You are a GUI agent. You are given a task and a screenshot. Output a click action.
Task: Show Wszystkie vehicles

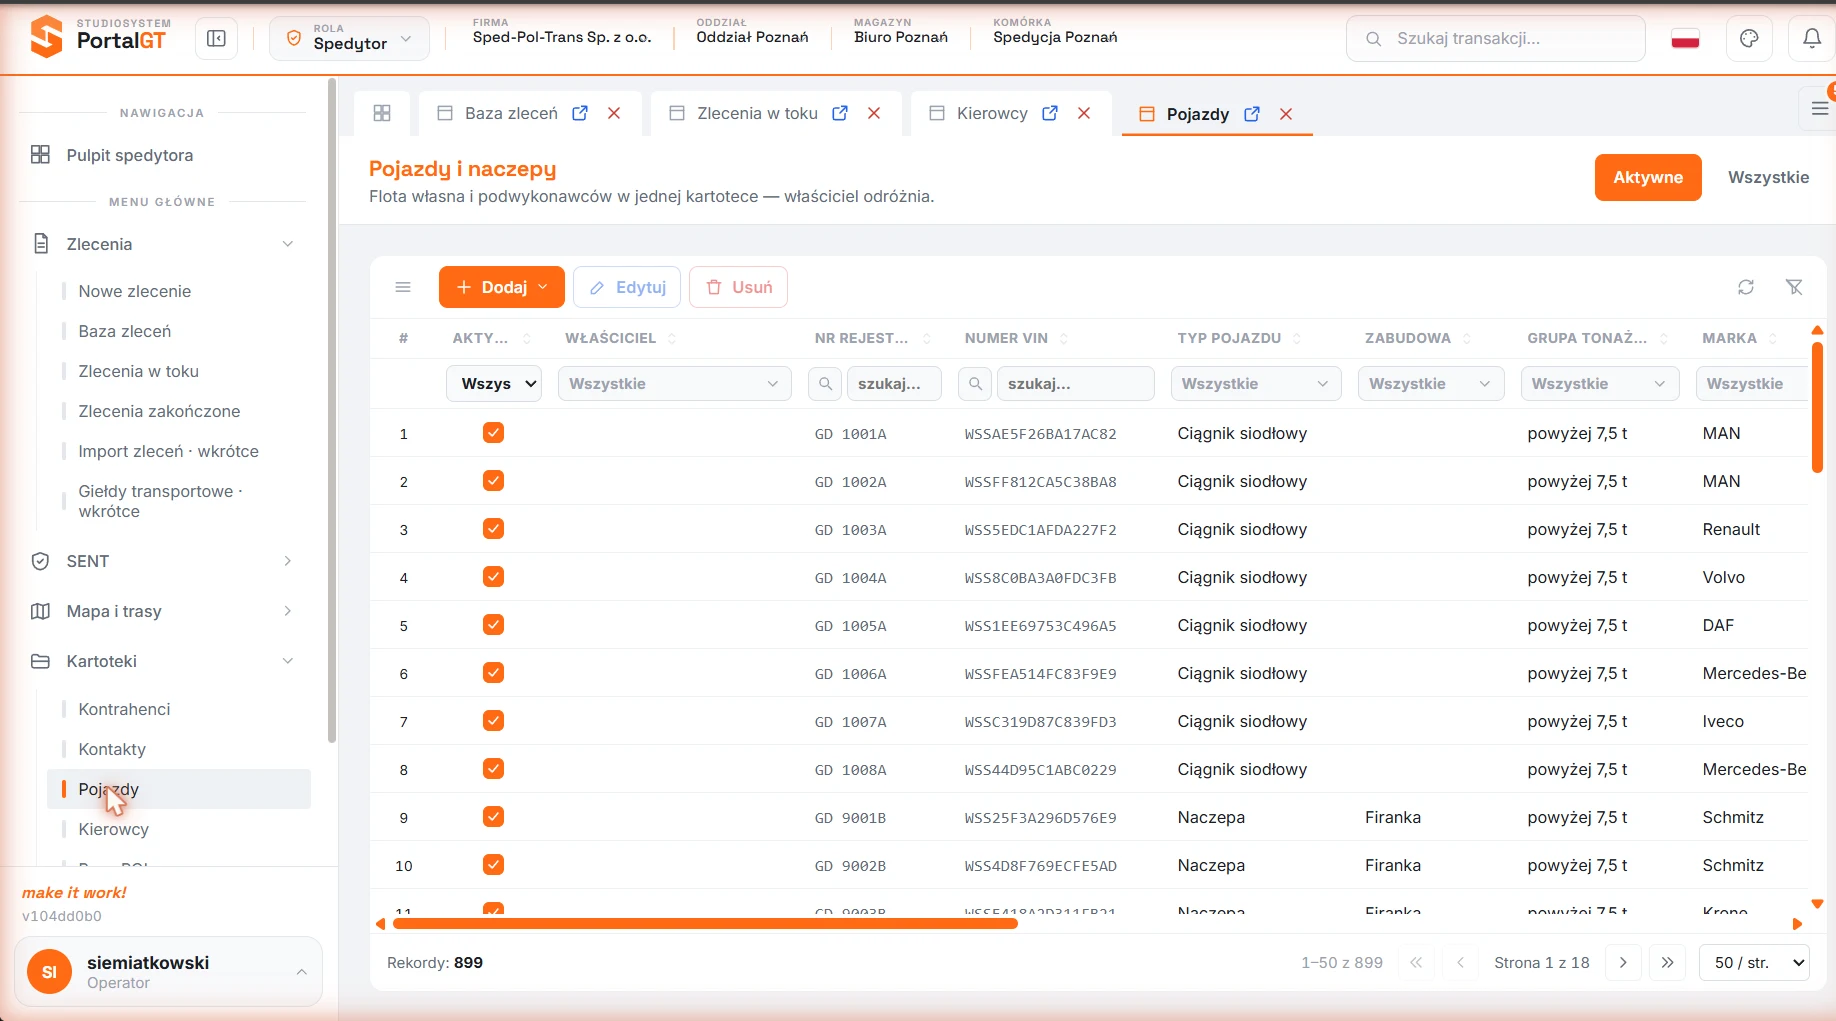tap(1768, 178)
